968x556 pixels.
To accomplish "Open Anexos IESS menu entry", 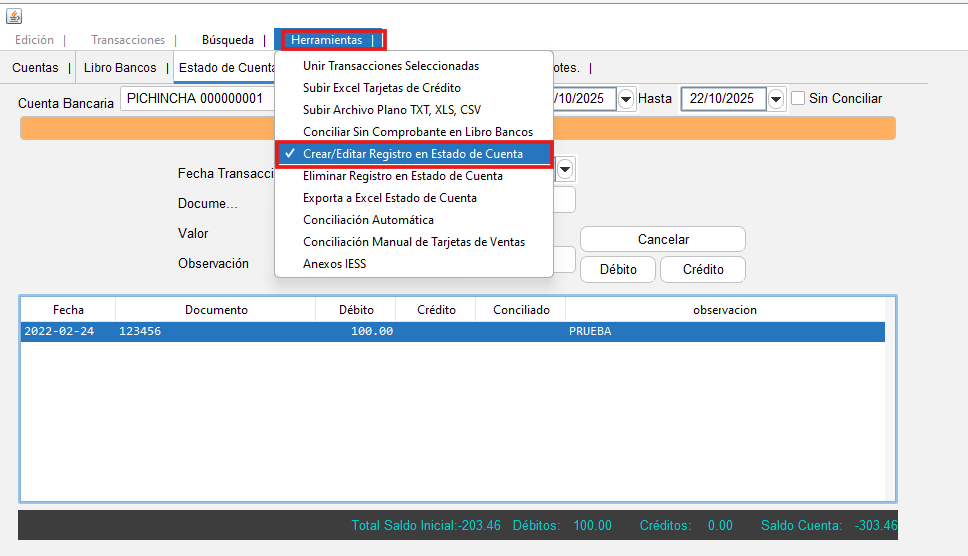I will 334,264.
